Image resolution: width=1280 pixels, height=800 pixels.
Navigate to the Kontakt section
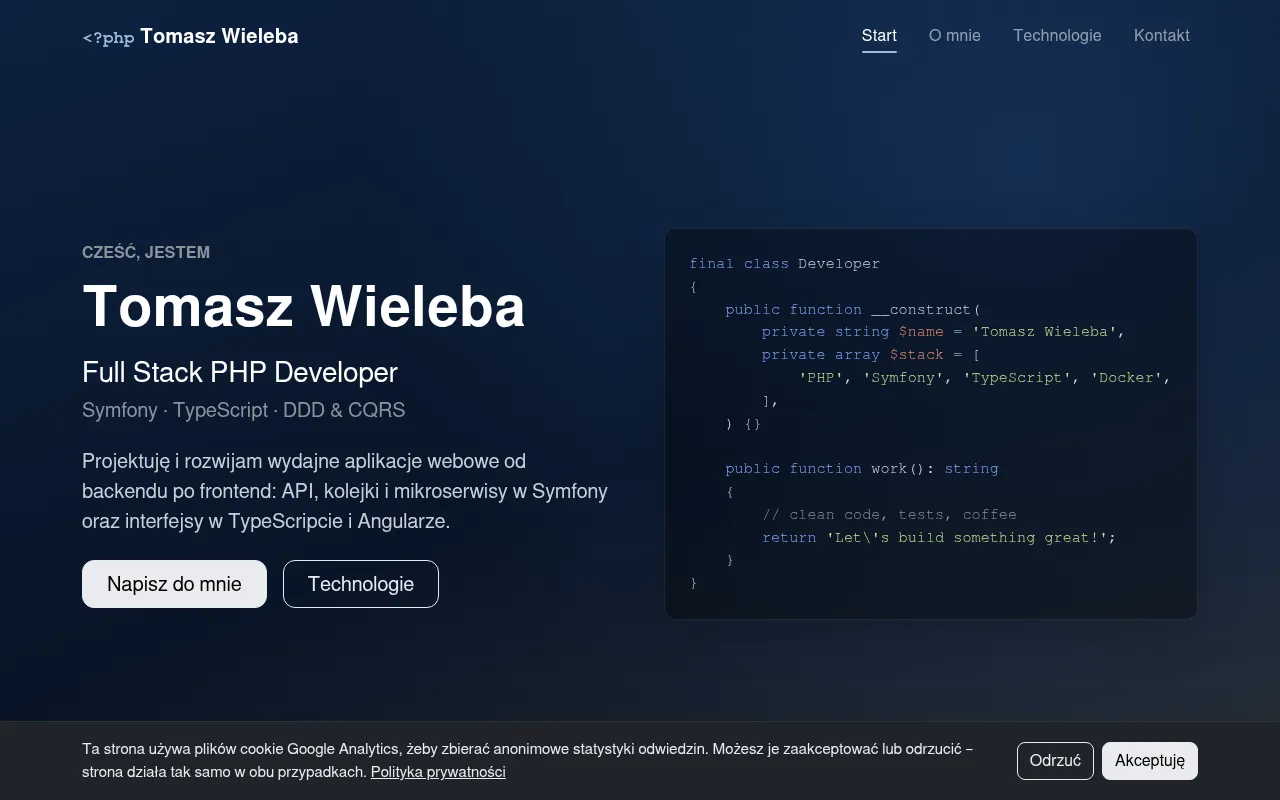(1162, 36)
